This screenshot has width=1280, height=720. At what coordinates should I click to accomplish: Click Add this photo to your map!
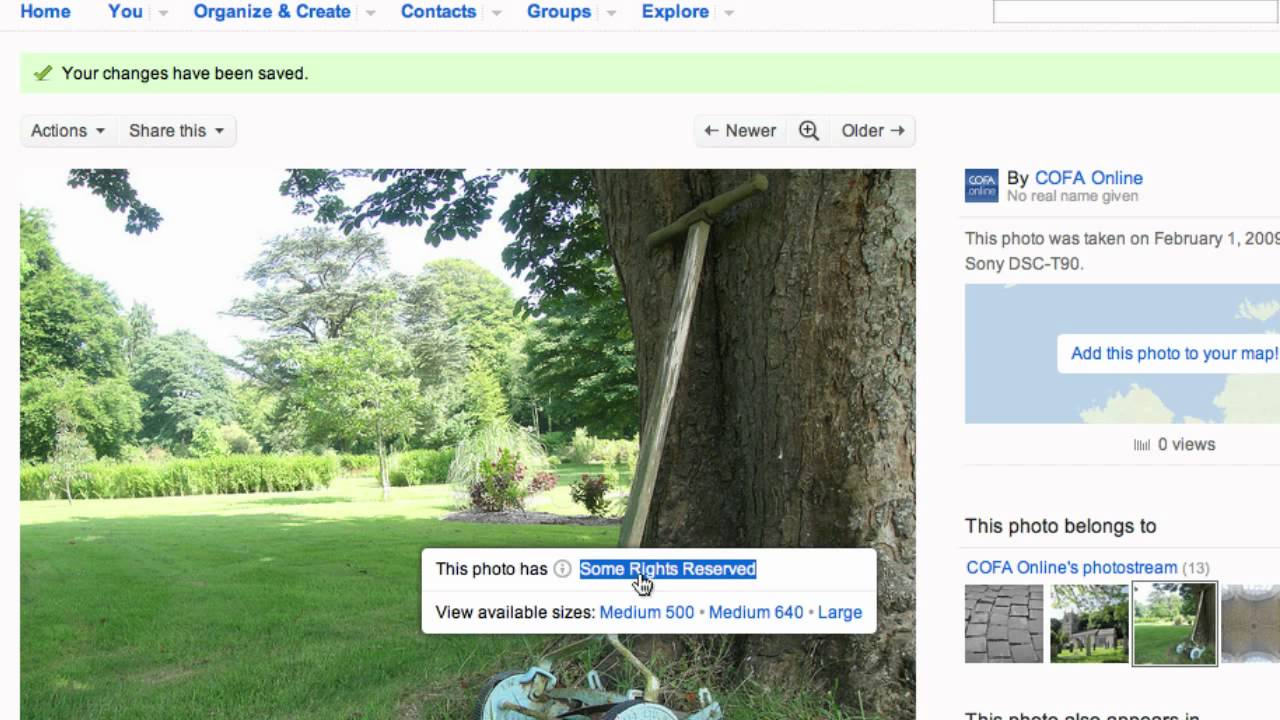(1174, 353)
